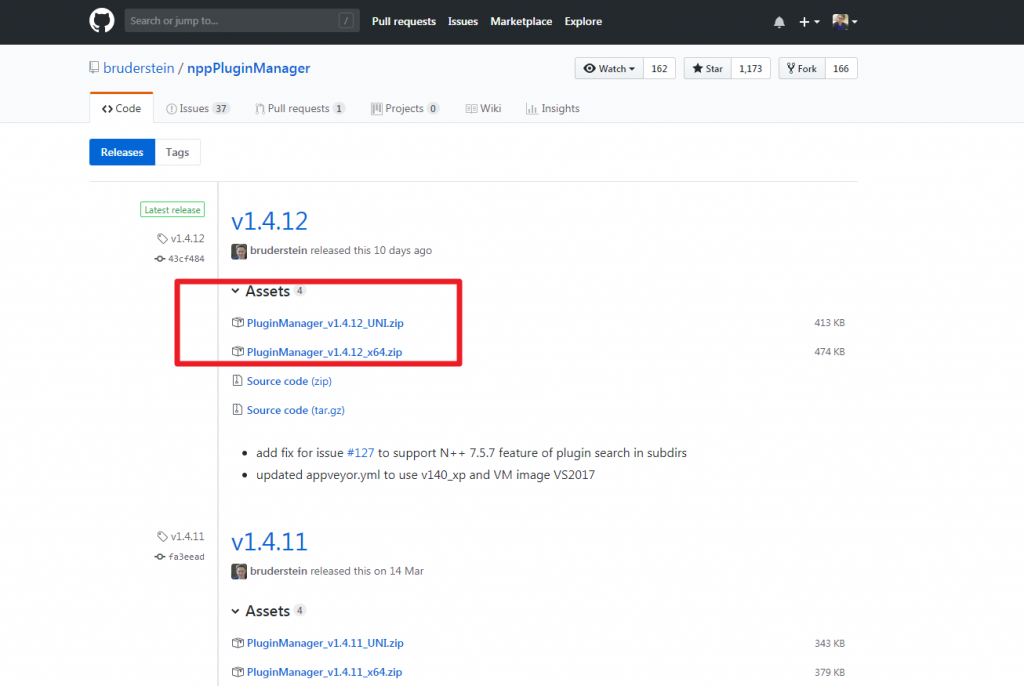Click the Latest release badge
This screenshot has height=686, width=1024.
(172, 210)
